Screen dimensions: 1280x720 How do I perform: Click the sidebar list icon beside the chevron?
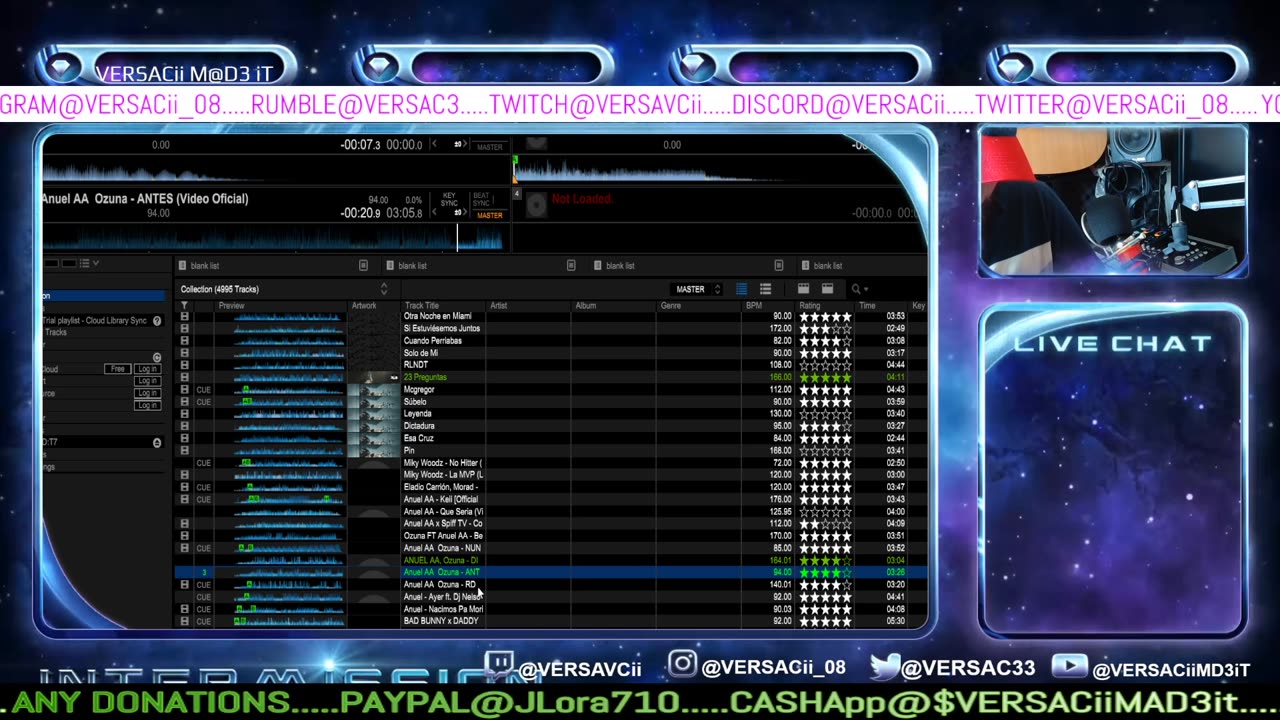pyautogui.click(x=84, y=263)
